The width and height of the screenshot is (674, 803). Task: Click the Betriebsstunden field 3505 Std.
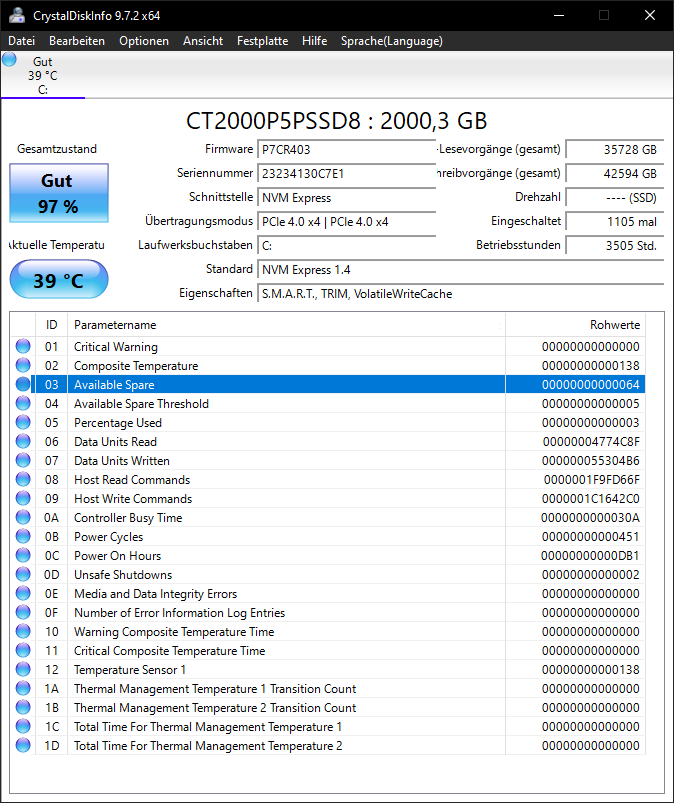[615, 246]
